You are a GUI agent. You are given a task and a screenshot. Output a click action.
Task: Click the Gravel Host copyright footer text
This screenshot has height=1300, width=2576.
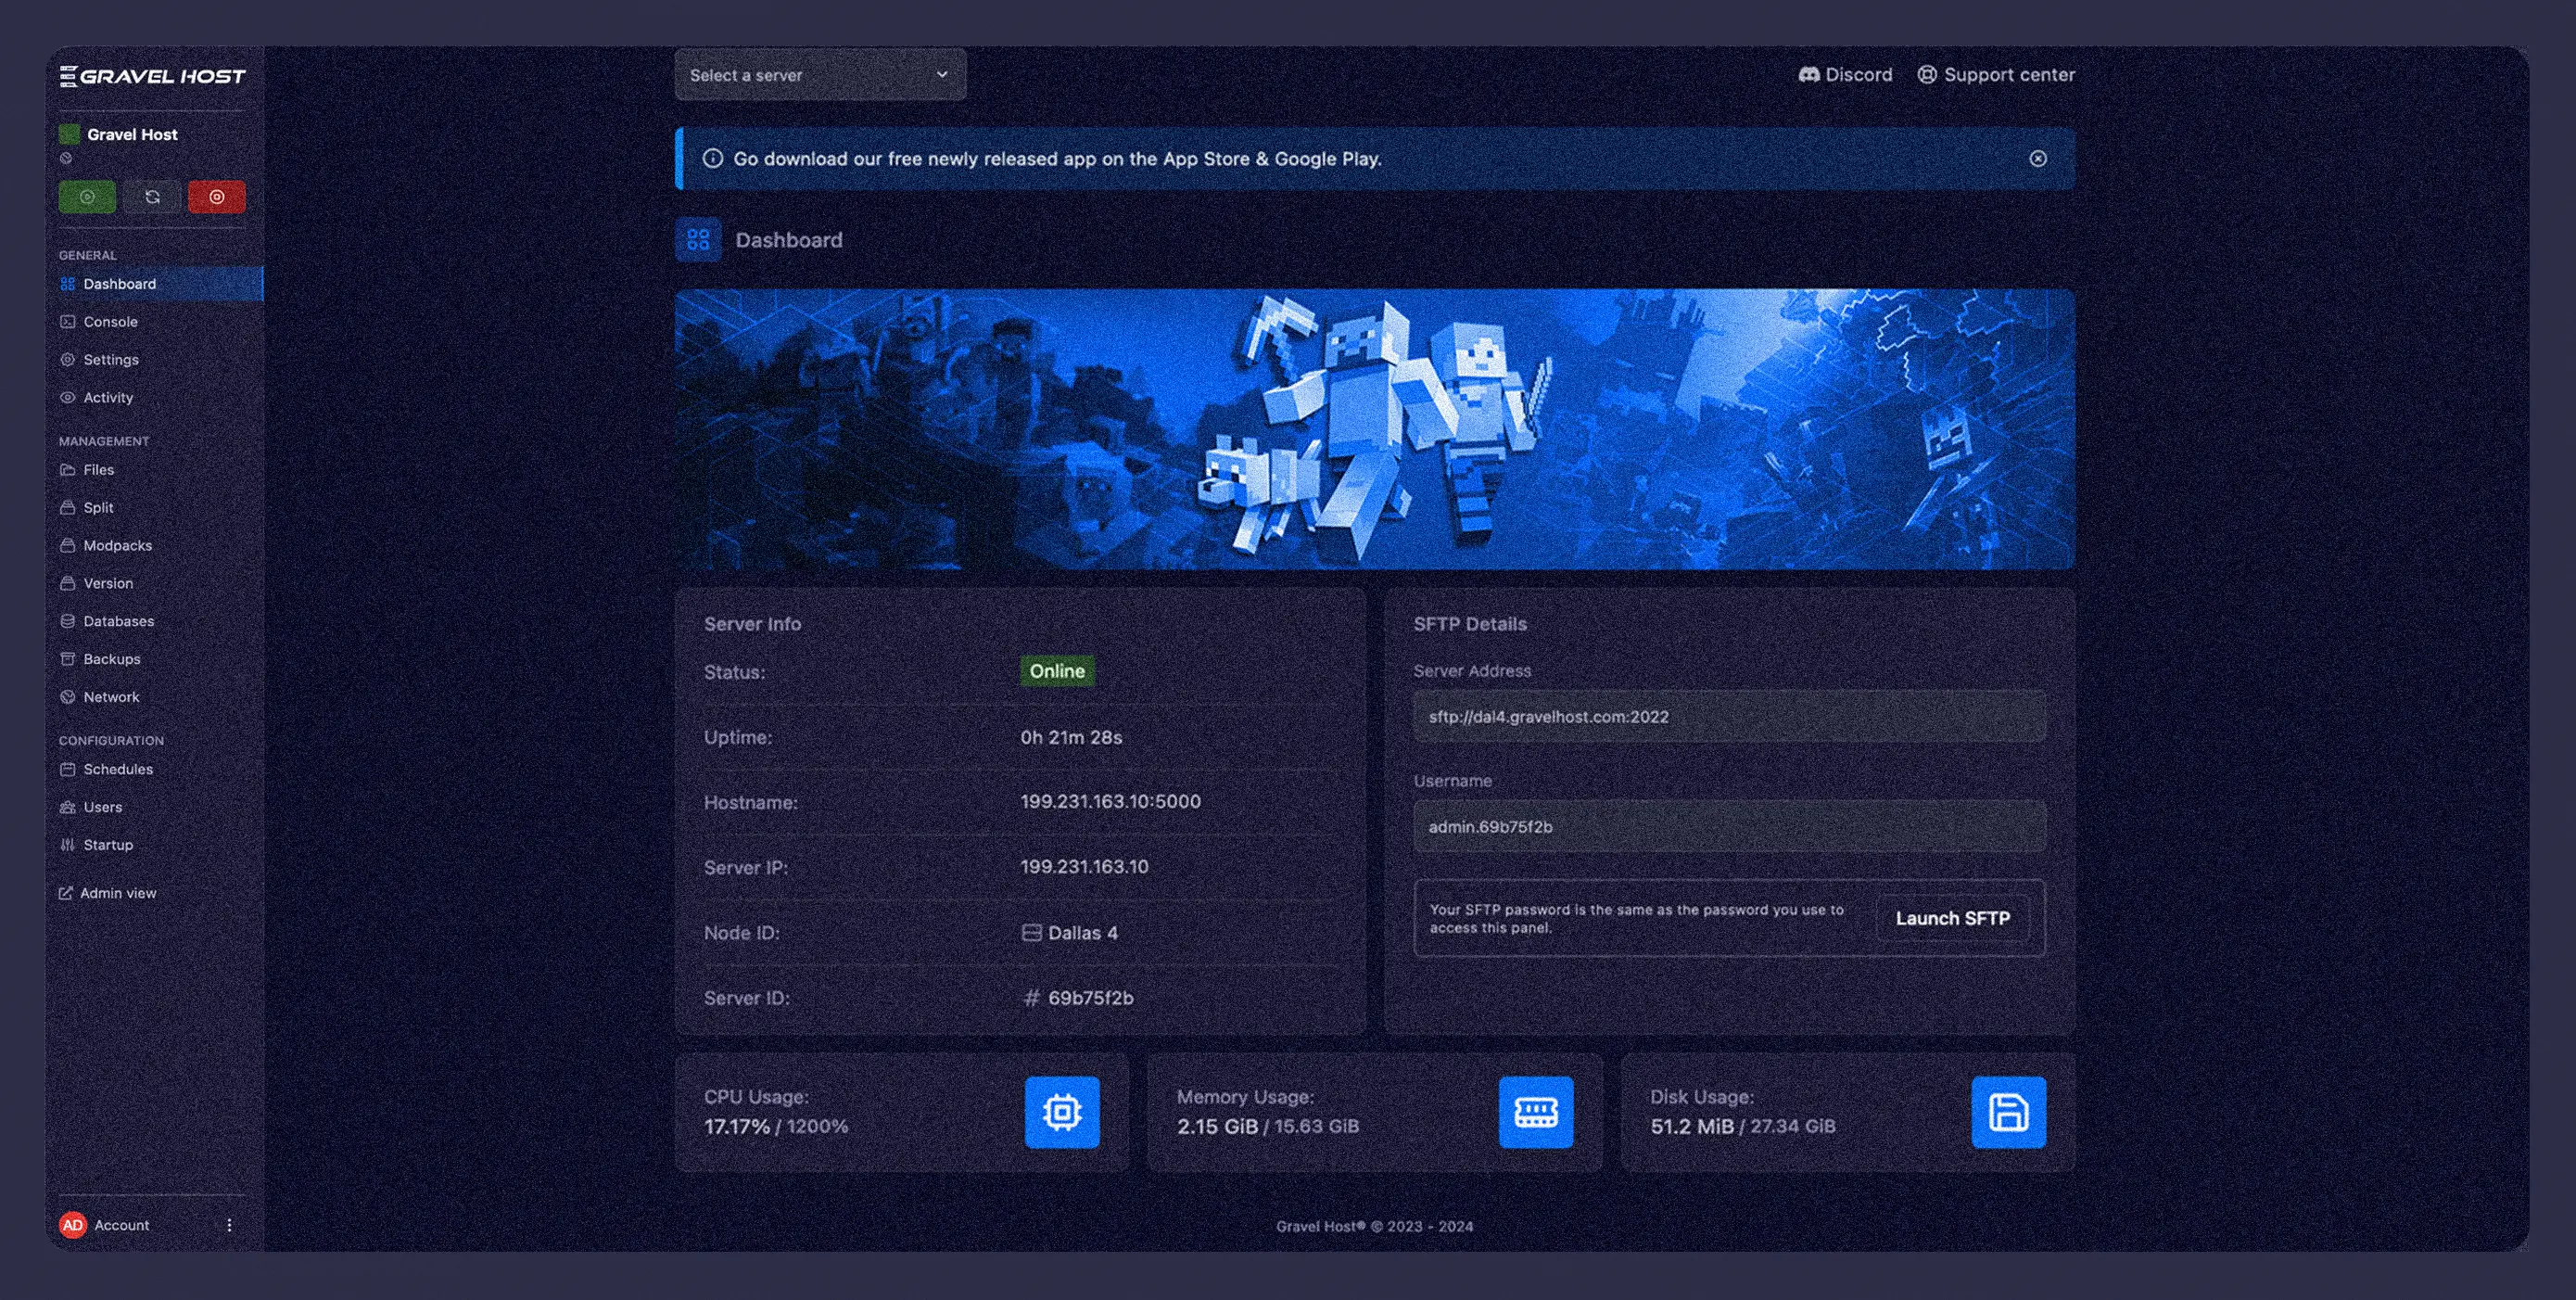[x=1374, y=1227]
